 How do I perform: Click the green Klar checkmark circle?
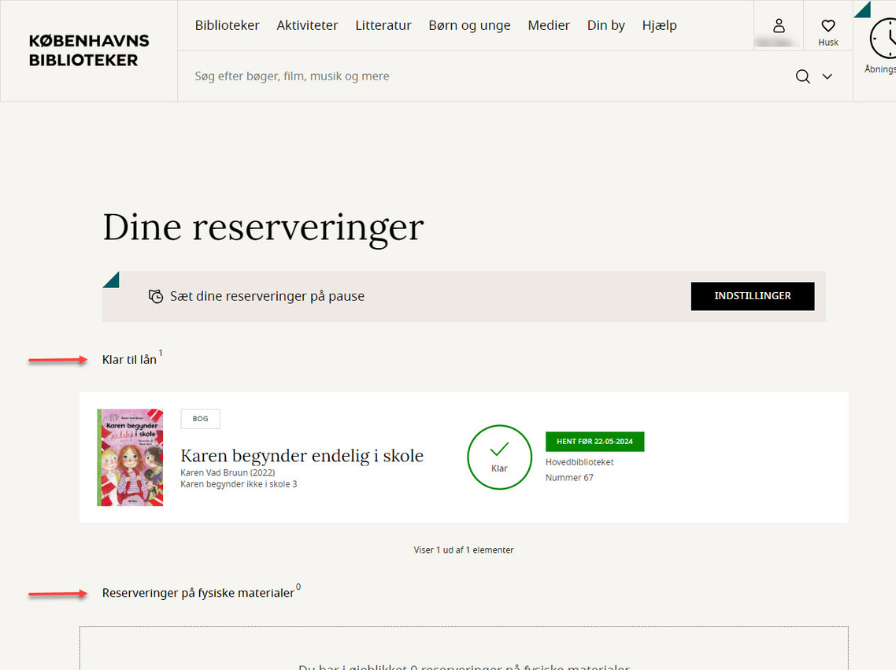tap(499, 457)
